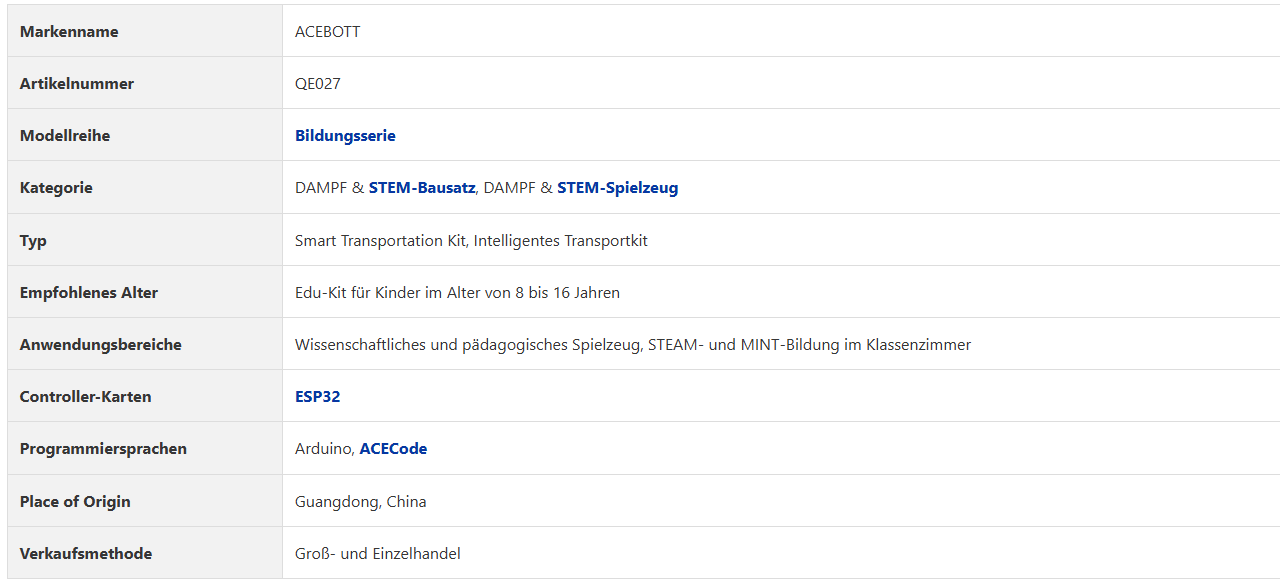Open the STEM-Spielzeug category link
This screenshot has width=1280, height=582.
click(617, 188)
